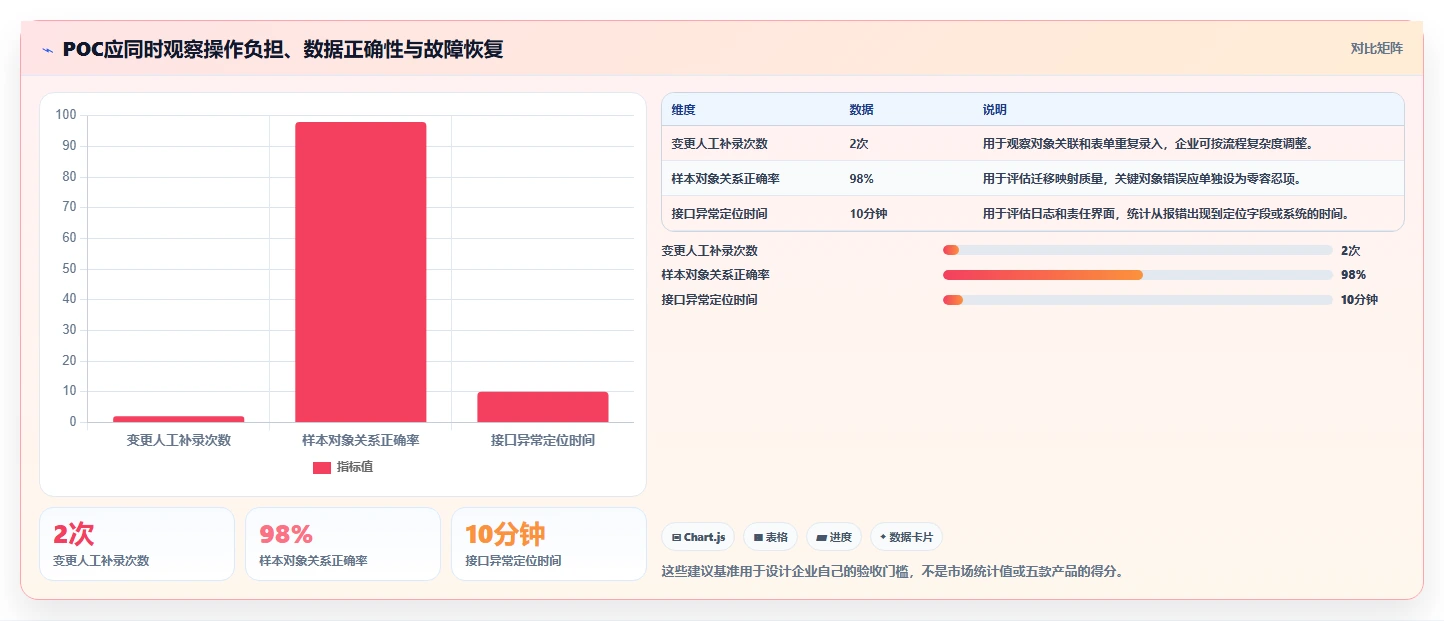The width and height of the screenshot is (1444, 621).
Task: Click the 98% value beside progress bar
Action: coord(1353,275)
